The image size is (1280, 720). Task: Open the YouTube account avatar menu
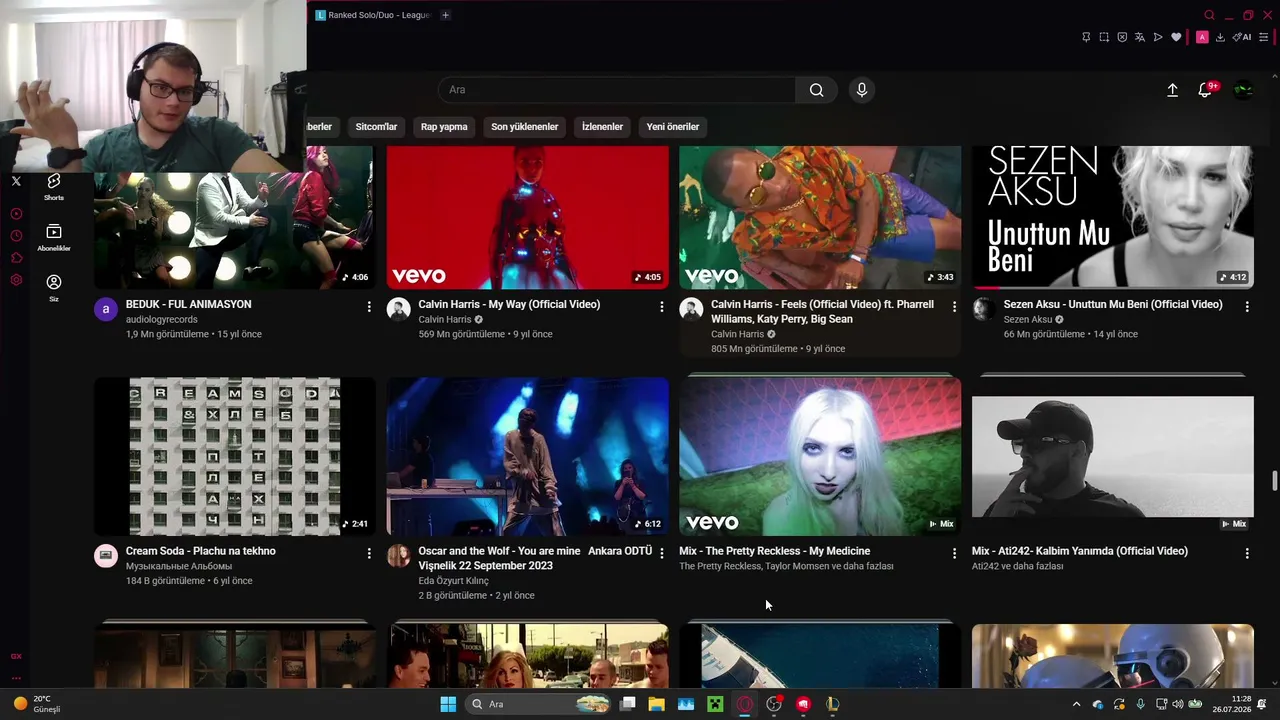1243,90
